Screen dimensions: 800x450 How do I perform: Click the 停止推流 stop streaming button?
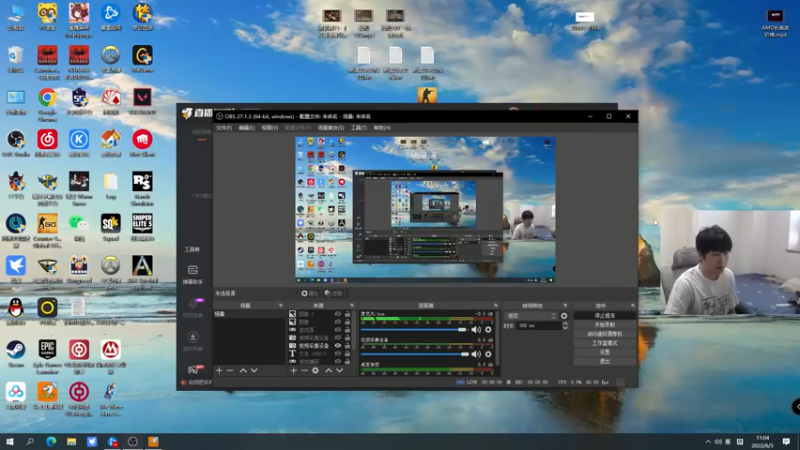pos(604,315)
